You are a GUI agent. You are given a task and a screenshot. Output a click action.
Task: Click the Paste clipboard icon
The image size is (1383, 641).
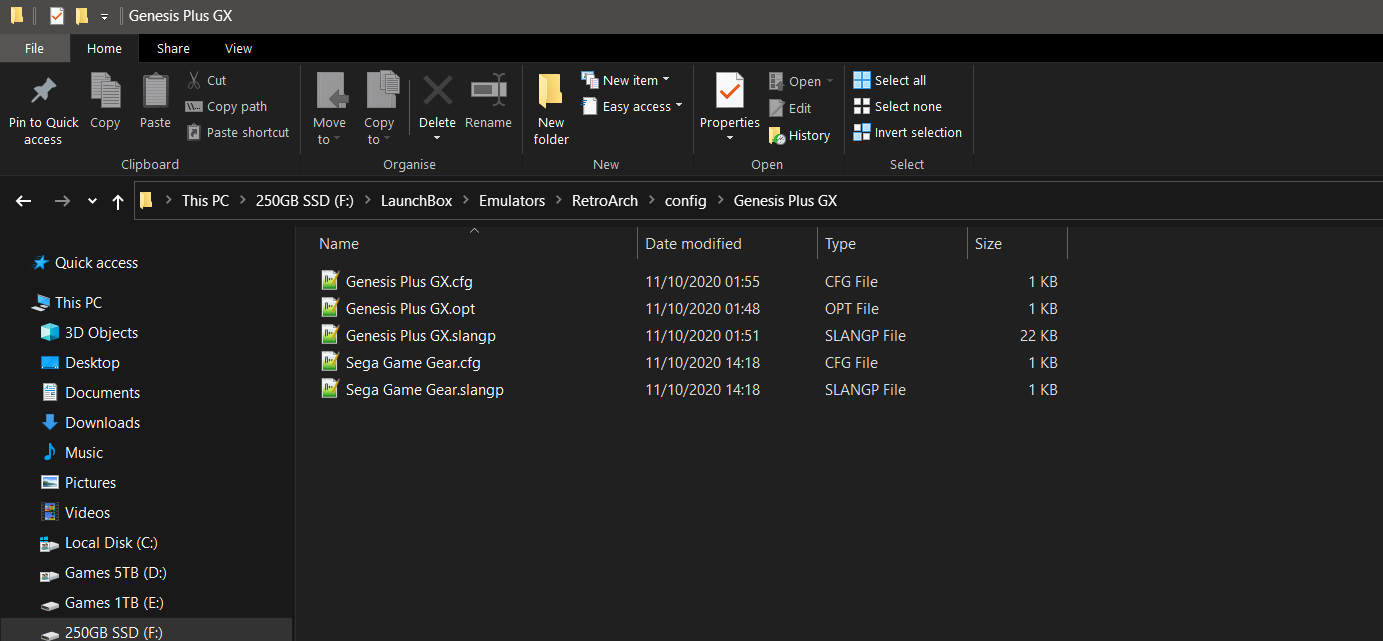[x=155, y=91]
